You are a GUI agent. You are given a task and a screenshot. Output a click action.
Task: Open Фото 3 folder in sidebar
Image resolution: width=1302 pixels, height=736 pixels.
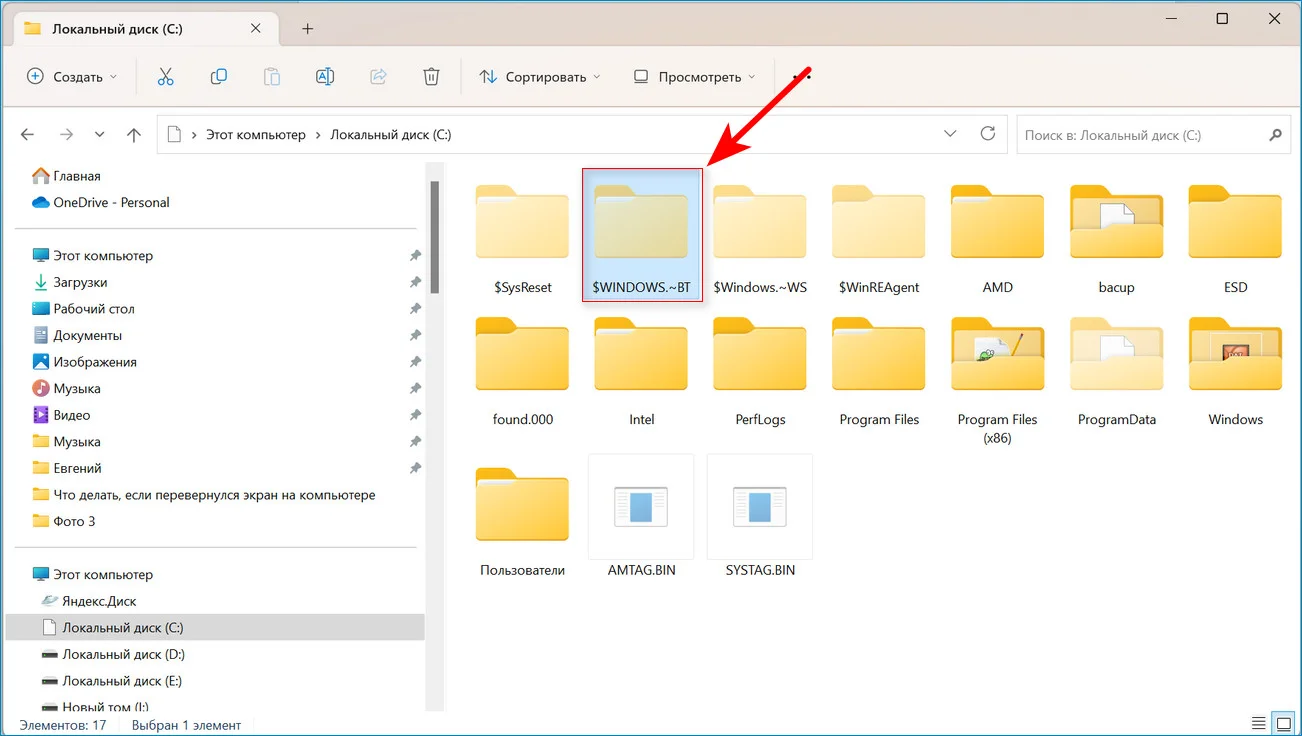pos(63,521)
